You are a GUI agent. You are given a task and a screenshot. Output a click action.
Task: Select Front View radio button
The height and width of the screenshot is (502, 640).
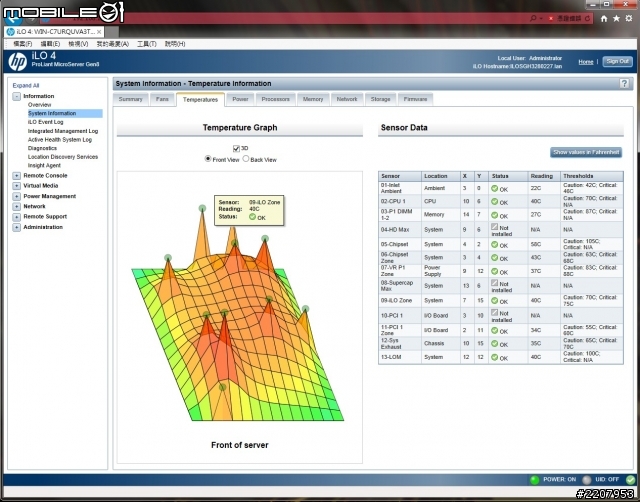pos(208,159)
